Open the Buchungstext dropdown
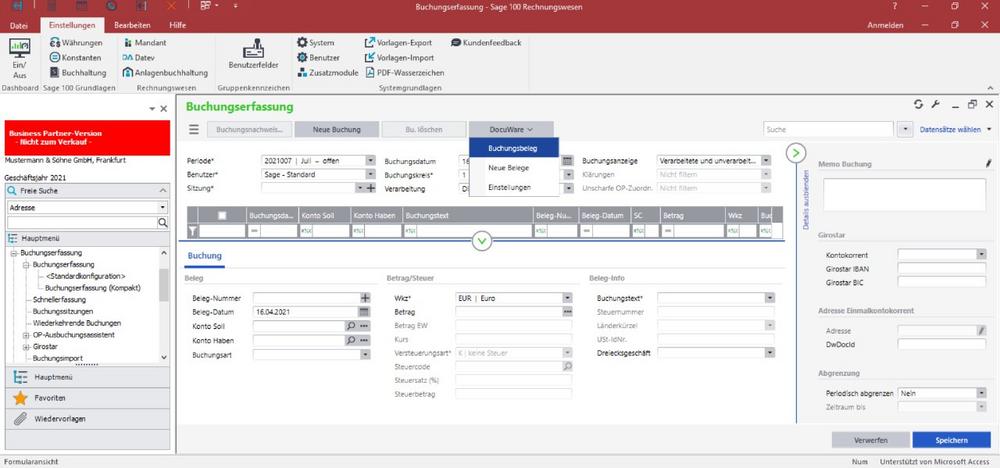Viewport: 1000px width, 468px height. coord(769,298)
